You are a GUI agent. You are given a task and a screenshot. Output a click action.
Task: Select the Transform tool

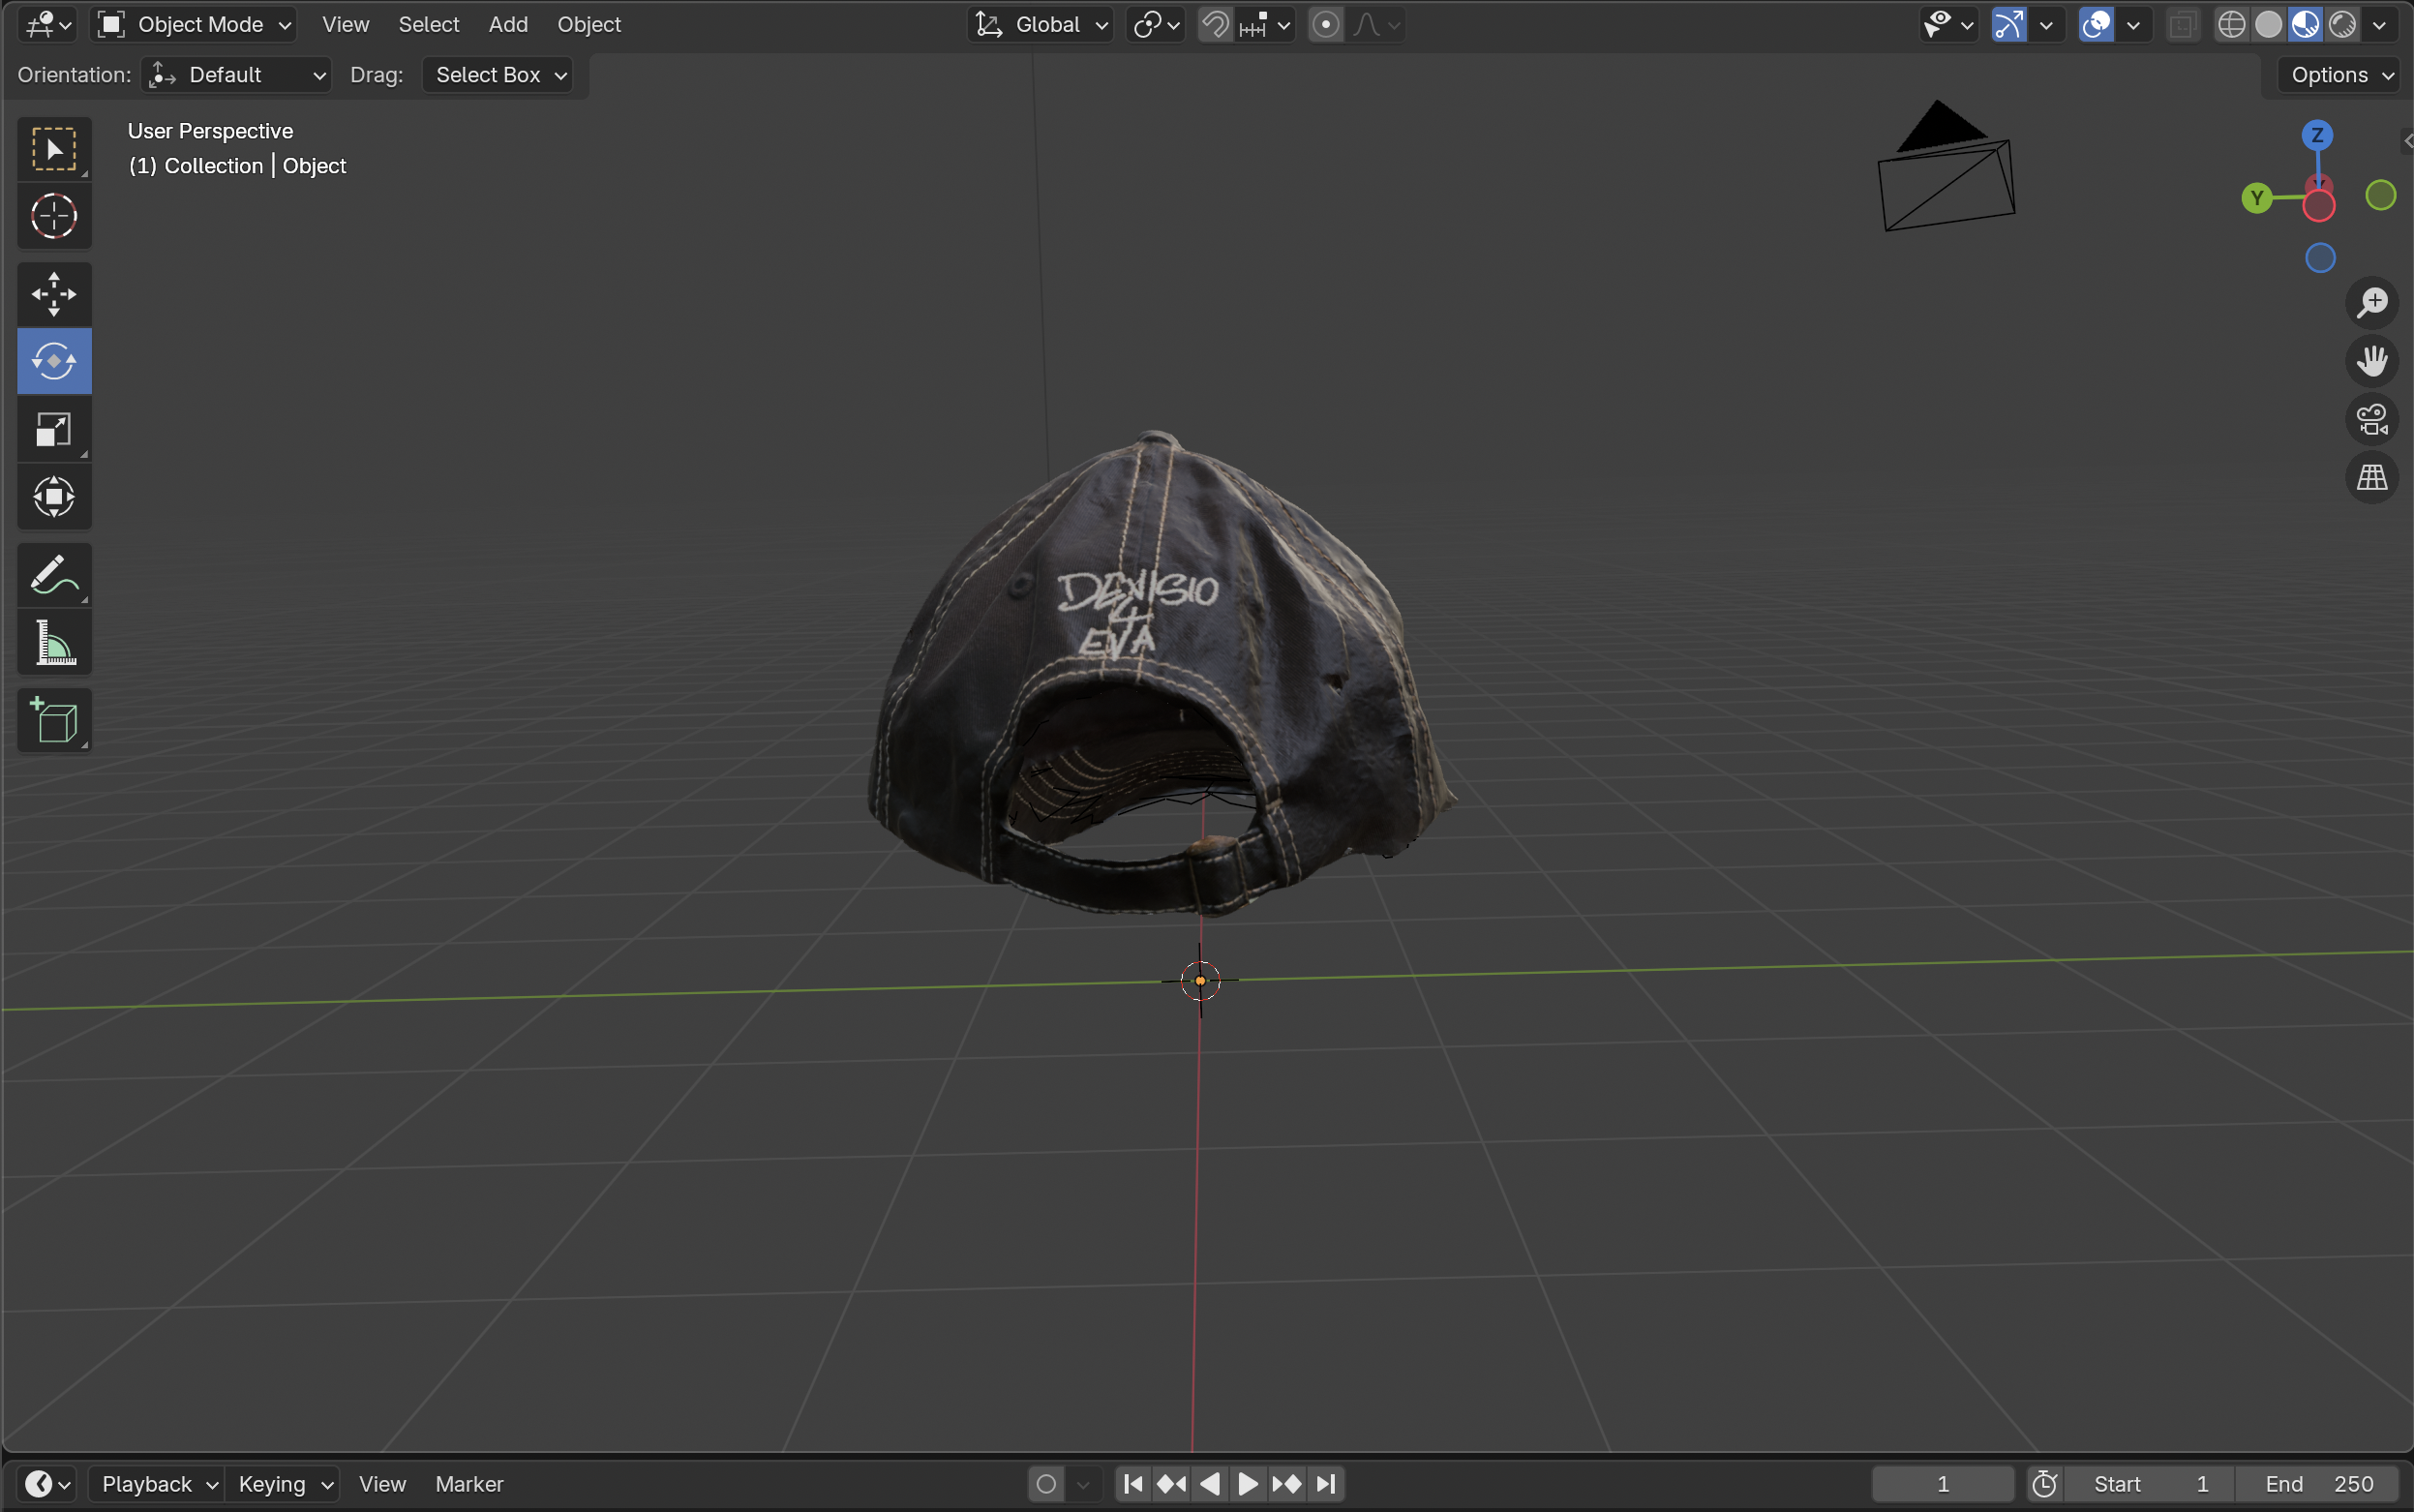point(54,497)
